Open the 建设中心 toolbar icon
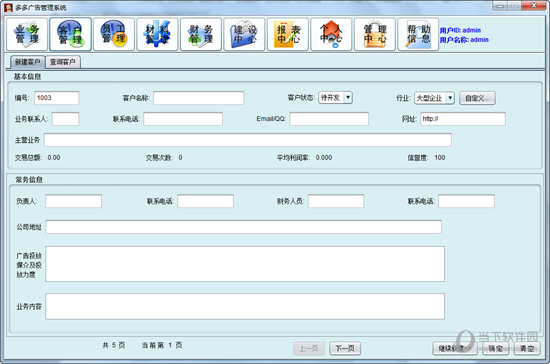Viewport: 550px width, 364px height. pyautogui.click(x=244, y=34)
